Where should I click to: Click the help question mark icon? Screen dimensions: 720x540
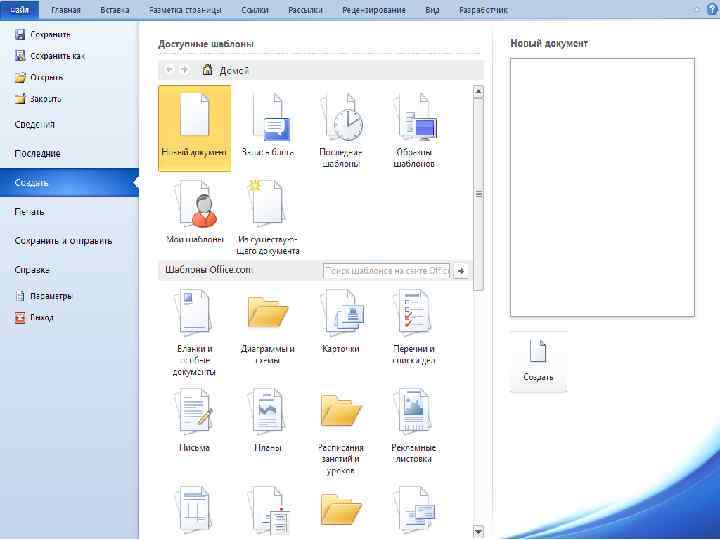click(712, 9)
